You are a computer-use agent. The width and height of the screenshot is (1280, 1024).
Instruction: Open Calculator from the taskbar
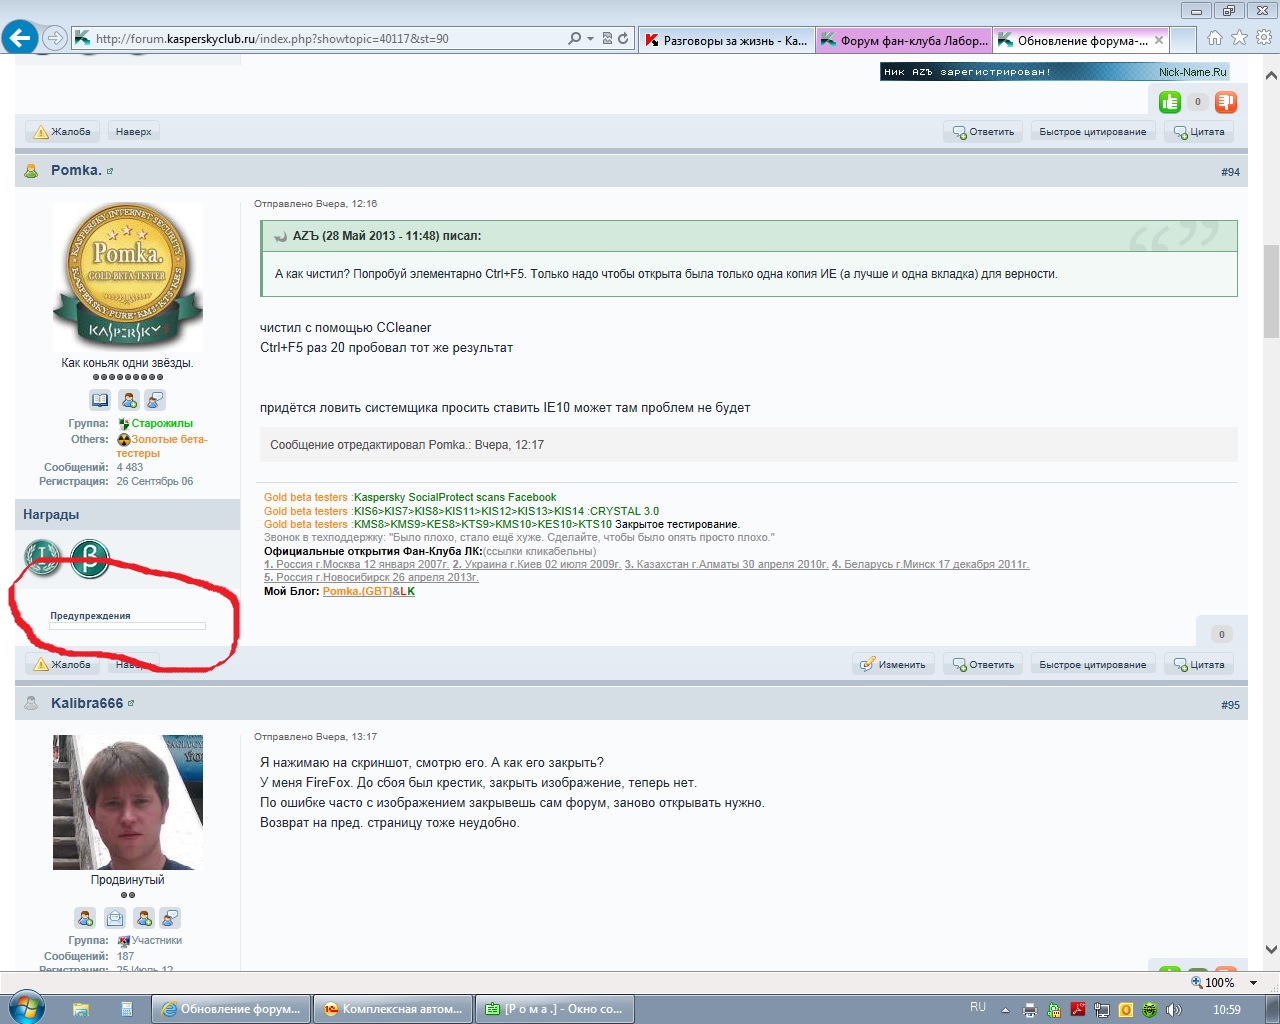126,1009
